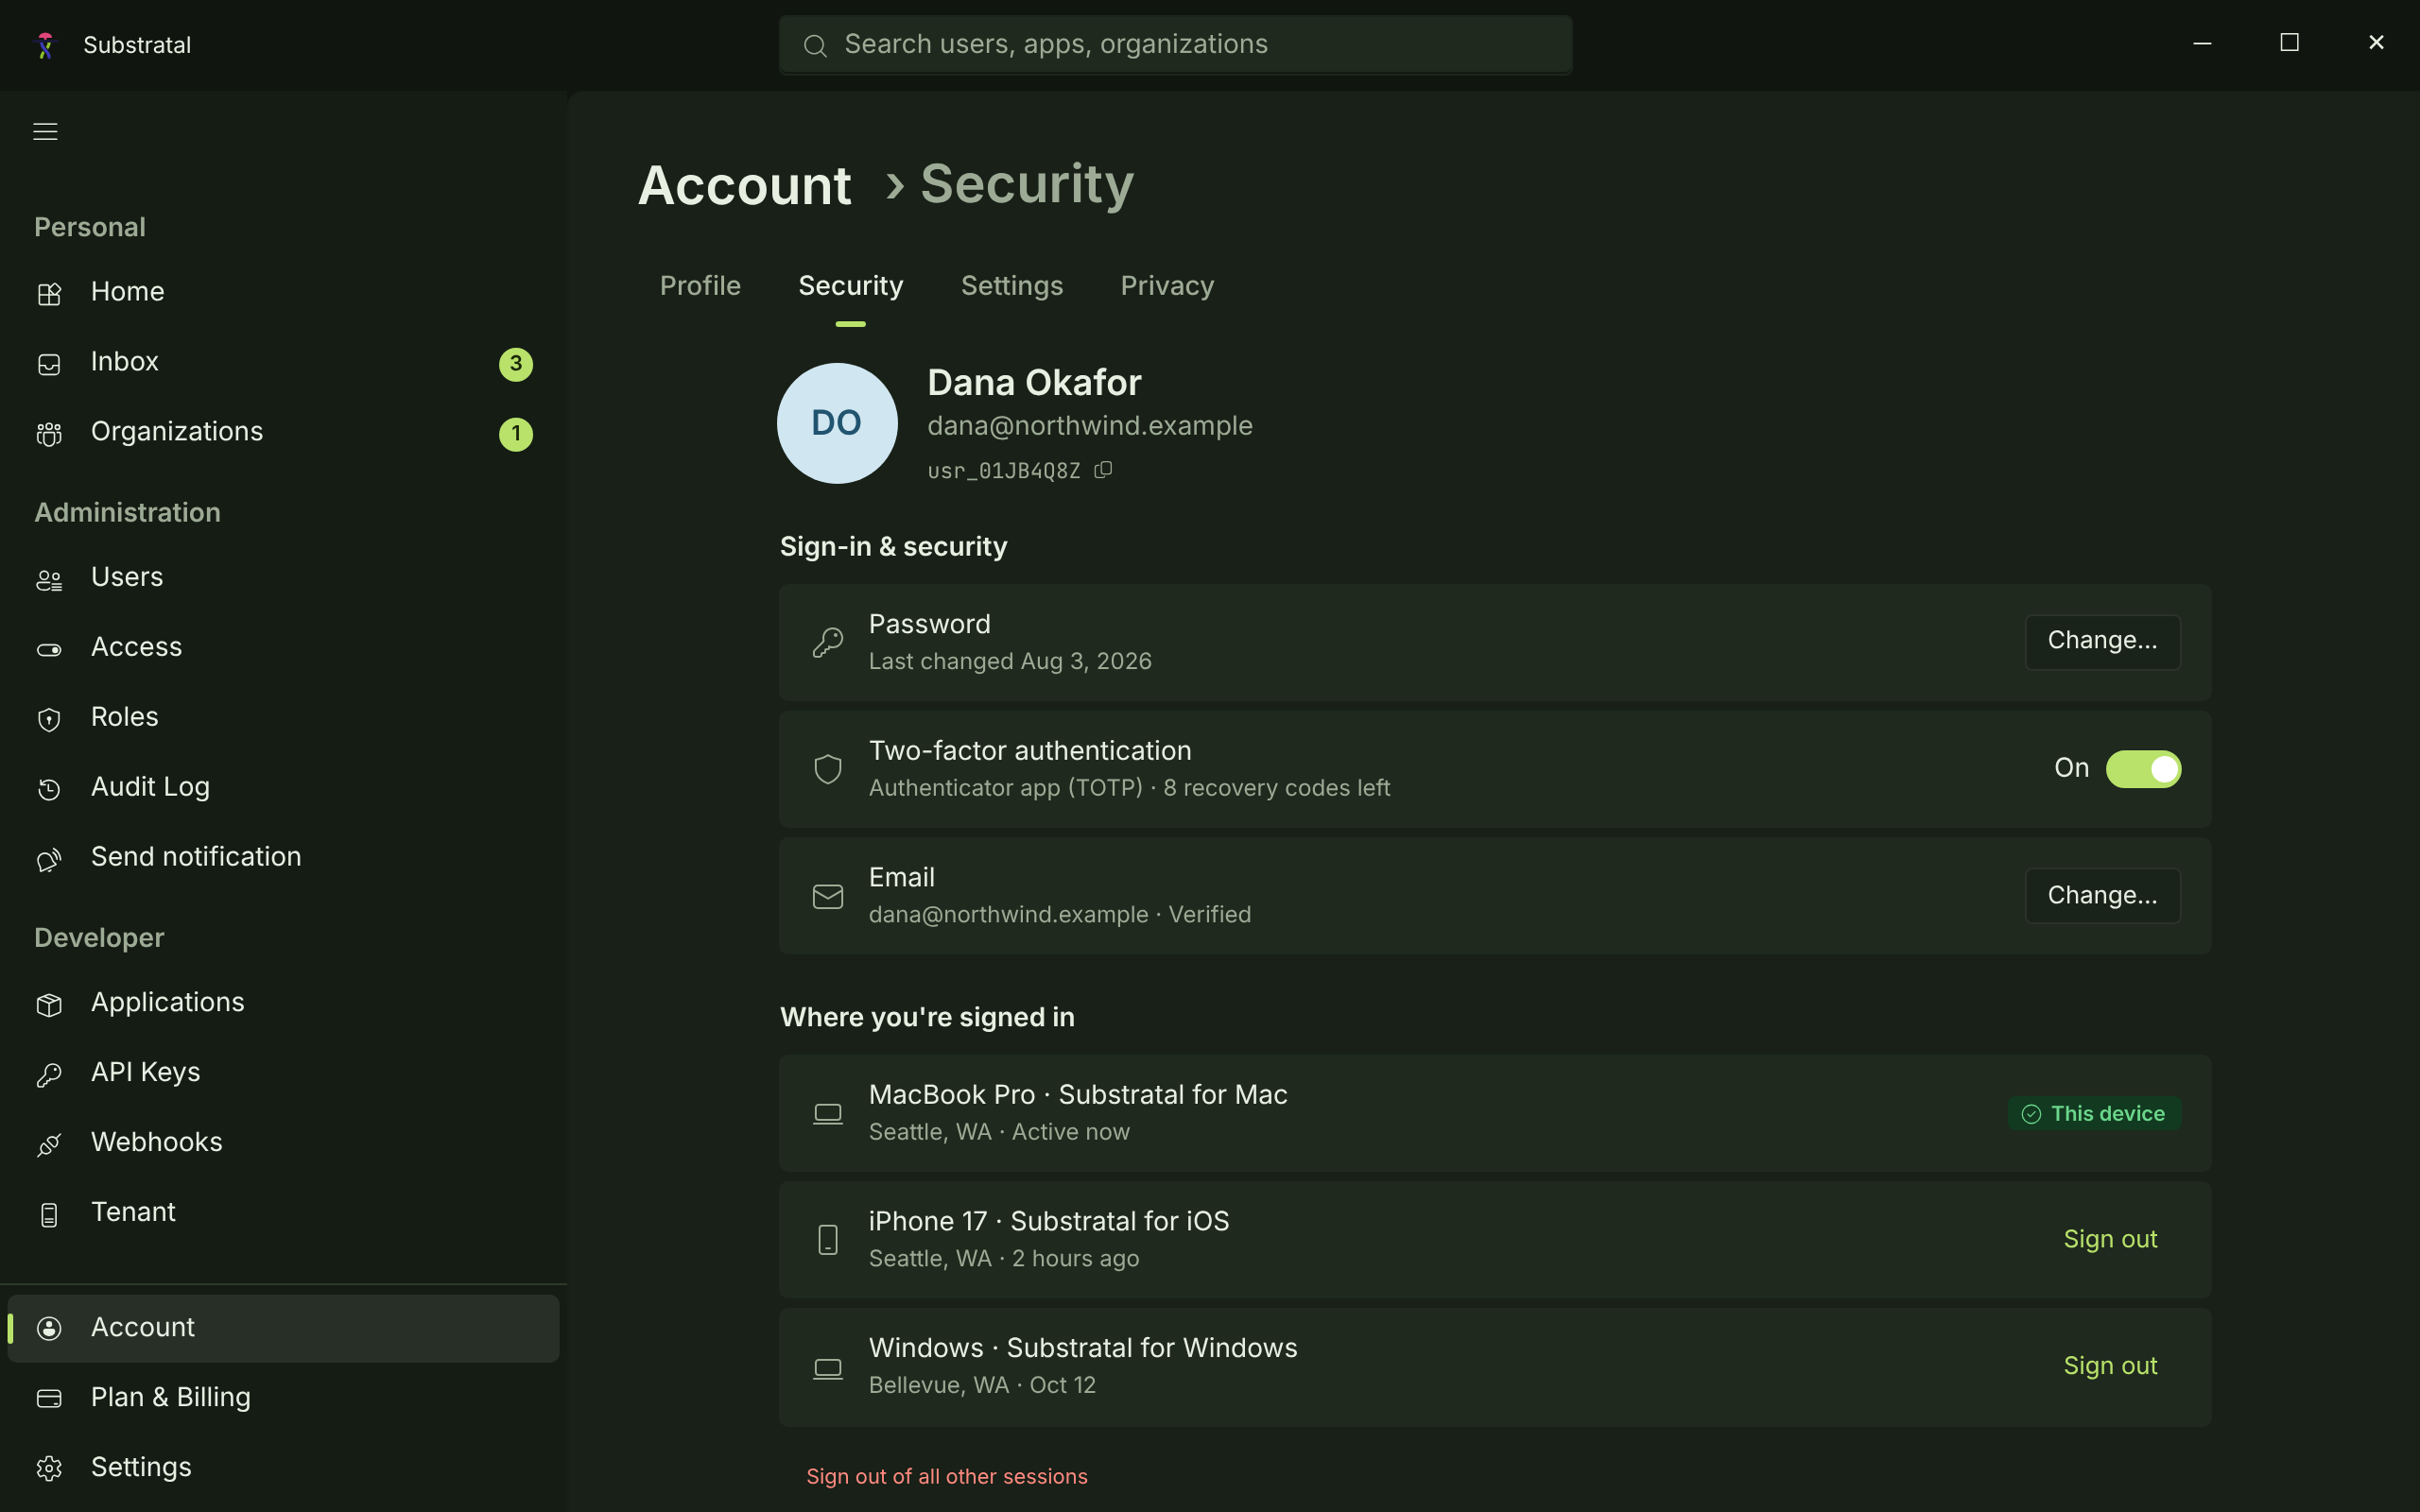The image size is (2420, 1512).
Task: Click the Audit Log history icon
Action: [49, 790]
